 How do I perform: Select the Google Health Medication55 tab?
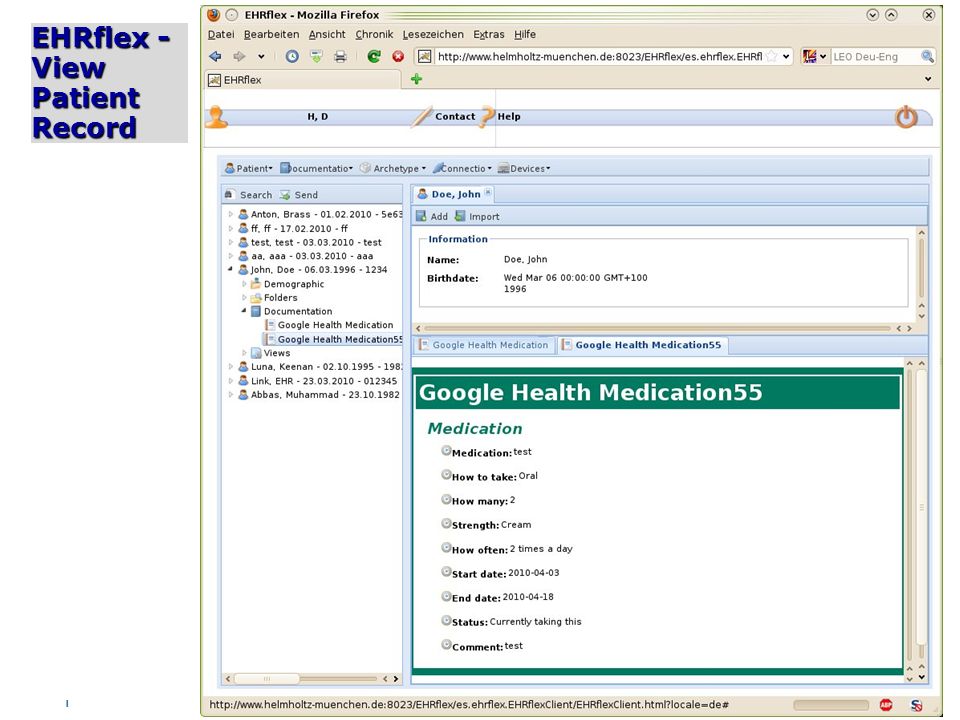[x=642, y=345]
